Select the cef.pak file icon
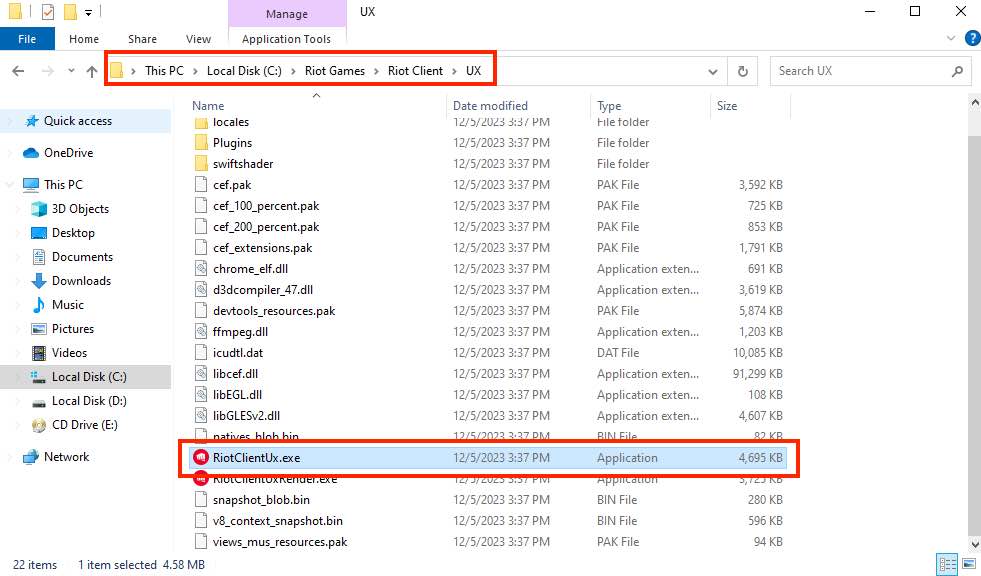981x576 pixels. (x=201, y=184)
